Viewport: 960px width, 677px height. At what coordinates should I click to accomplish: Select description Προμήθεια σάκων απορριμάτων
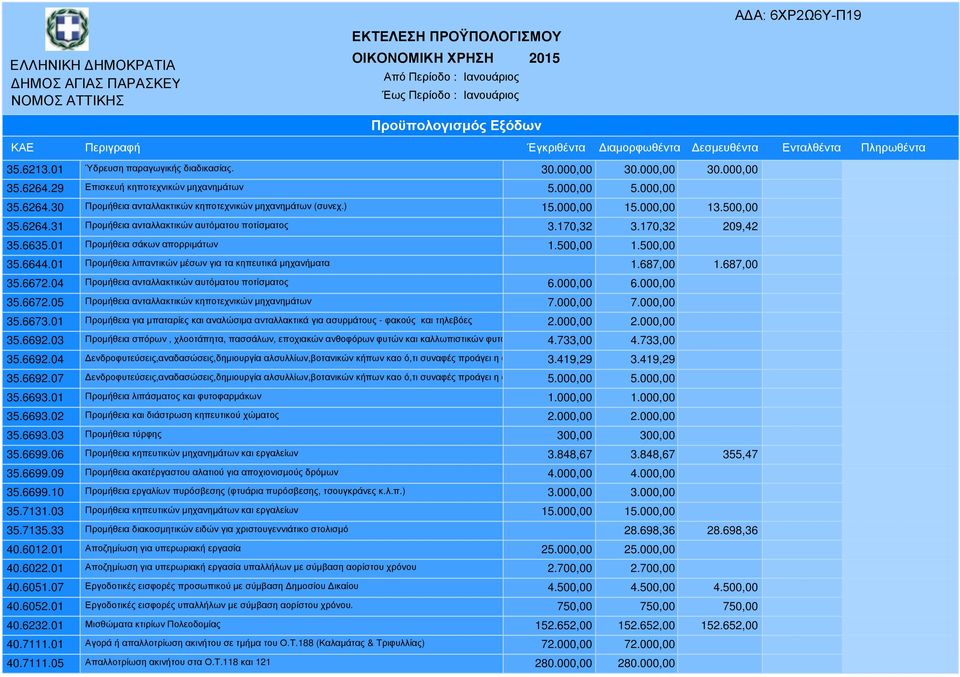tap(151, 244)
